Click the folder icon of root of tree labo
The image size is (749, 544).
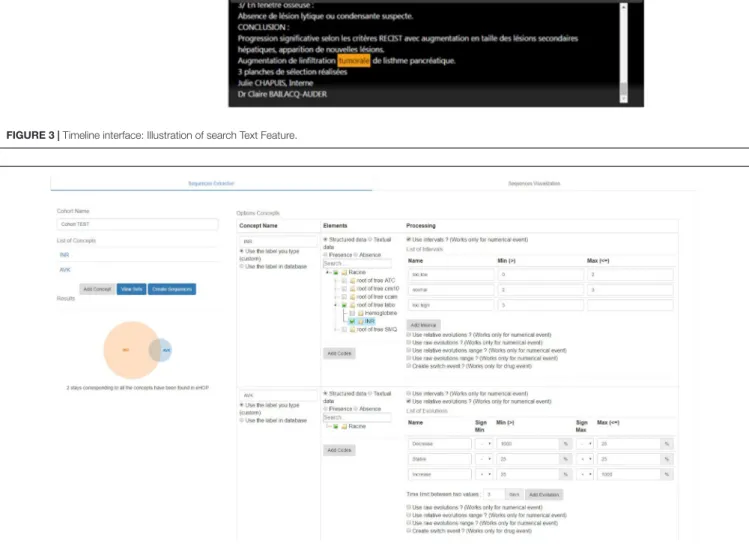[x=353, y=305]
